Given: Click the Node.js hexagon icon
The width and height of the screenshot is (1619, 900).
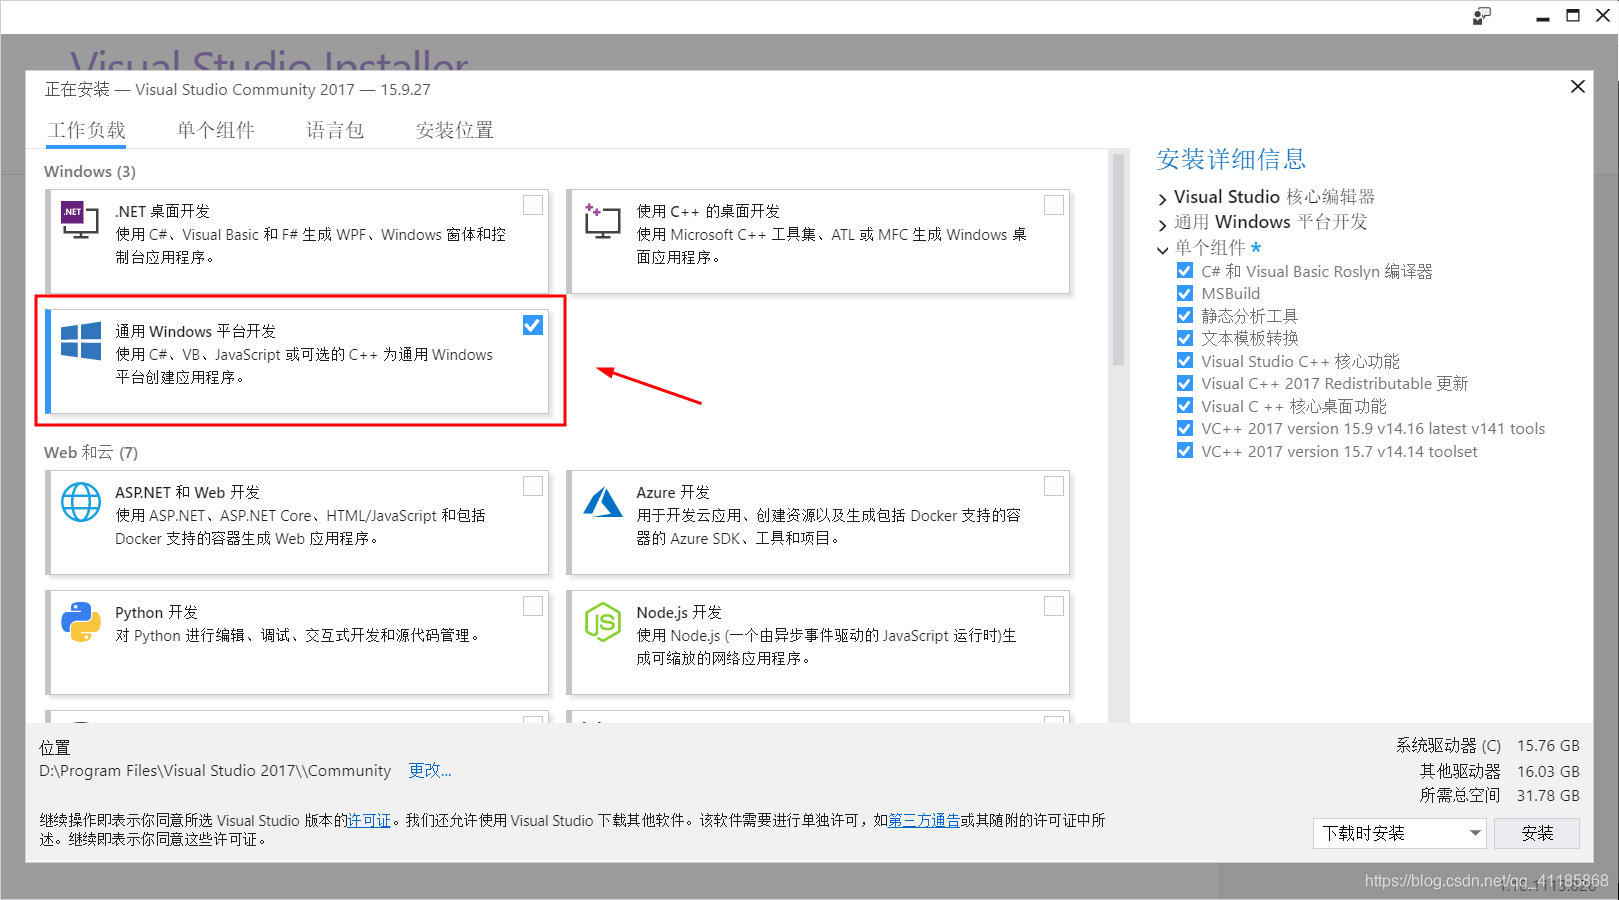Looking at the screenshot, I should 603,622.
